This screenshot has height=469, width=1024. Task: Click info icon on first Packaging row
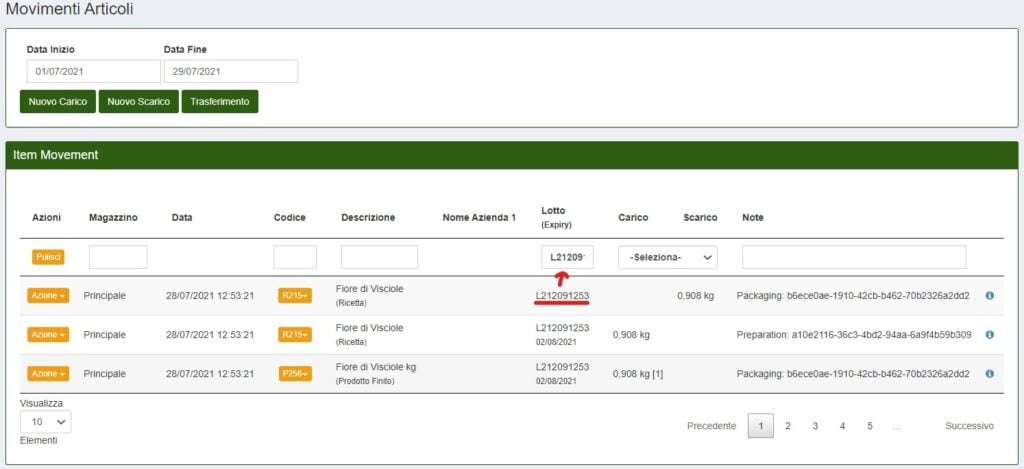(989, 296)
